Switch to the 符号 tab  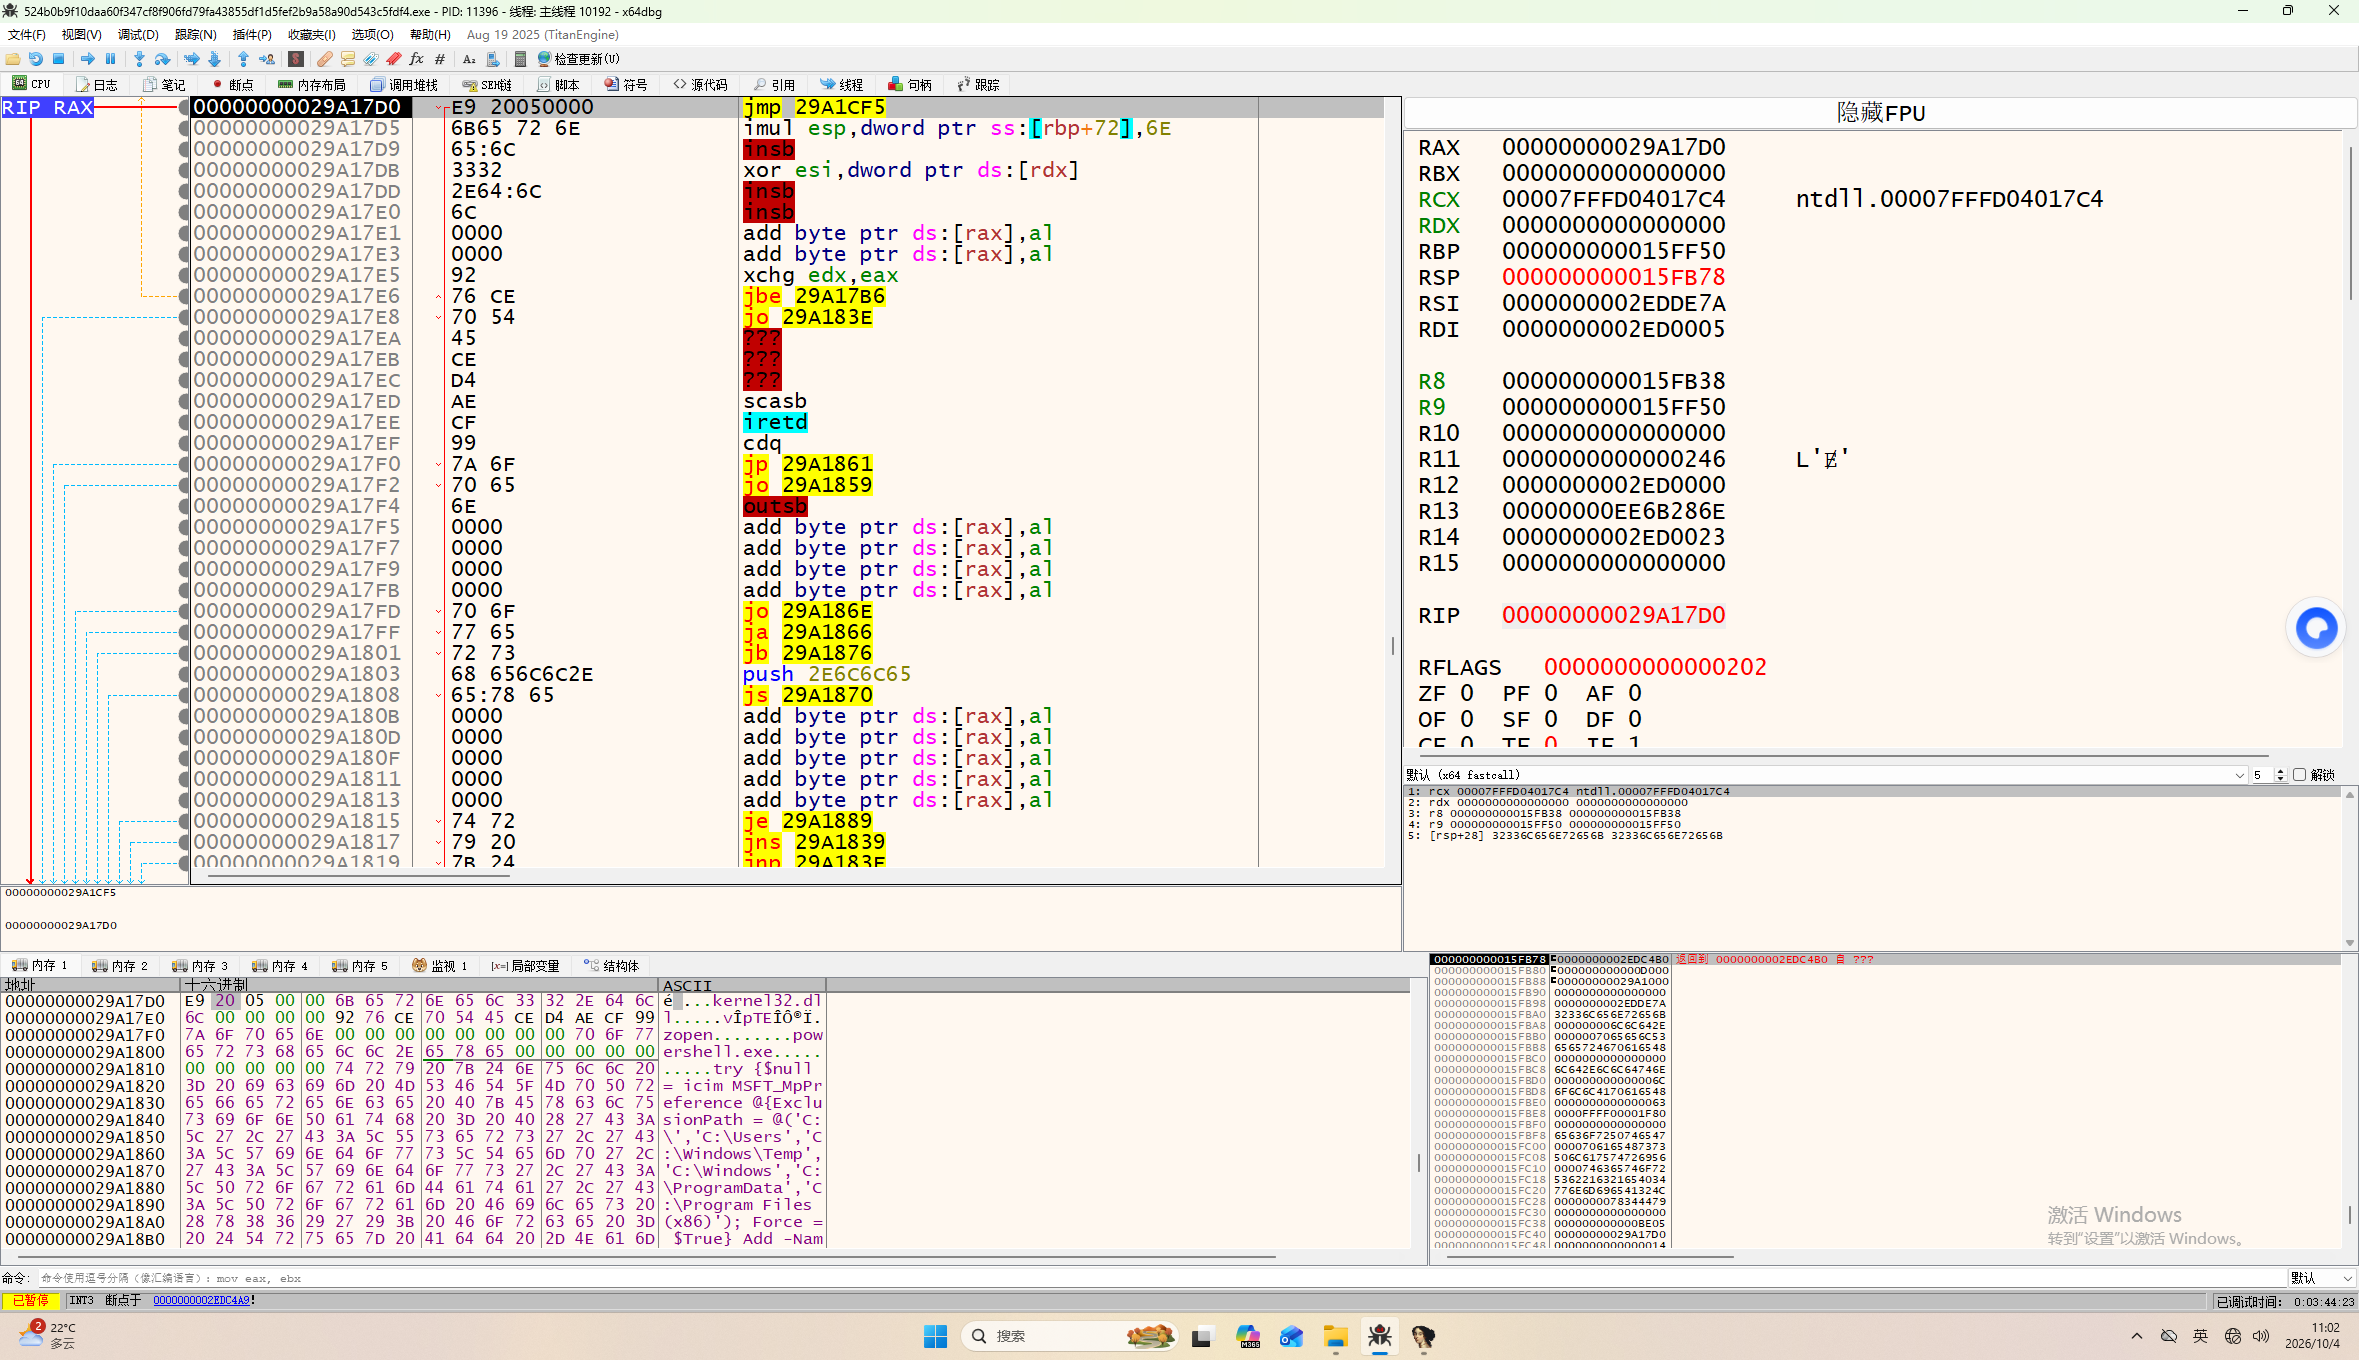click(x=626, y=85)
